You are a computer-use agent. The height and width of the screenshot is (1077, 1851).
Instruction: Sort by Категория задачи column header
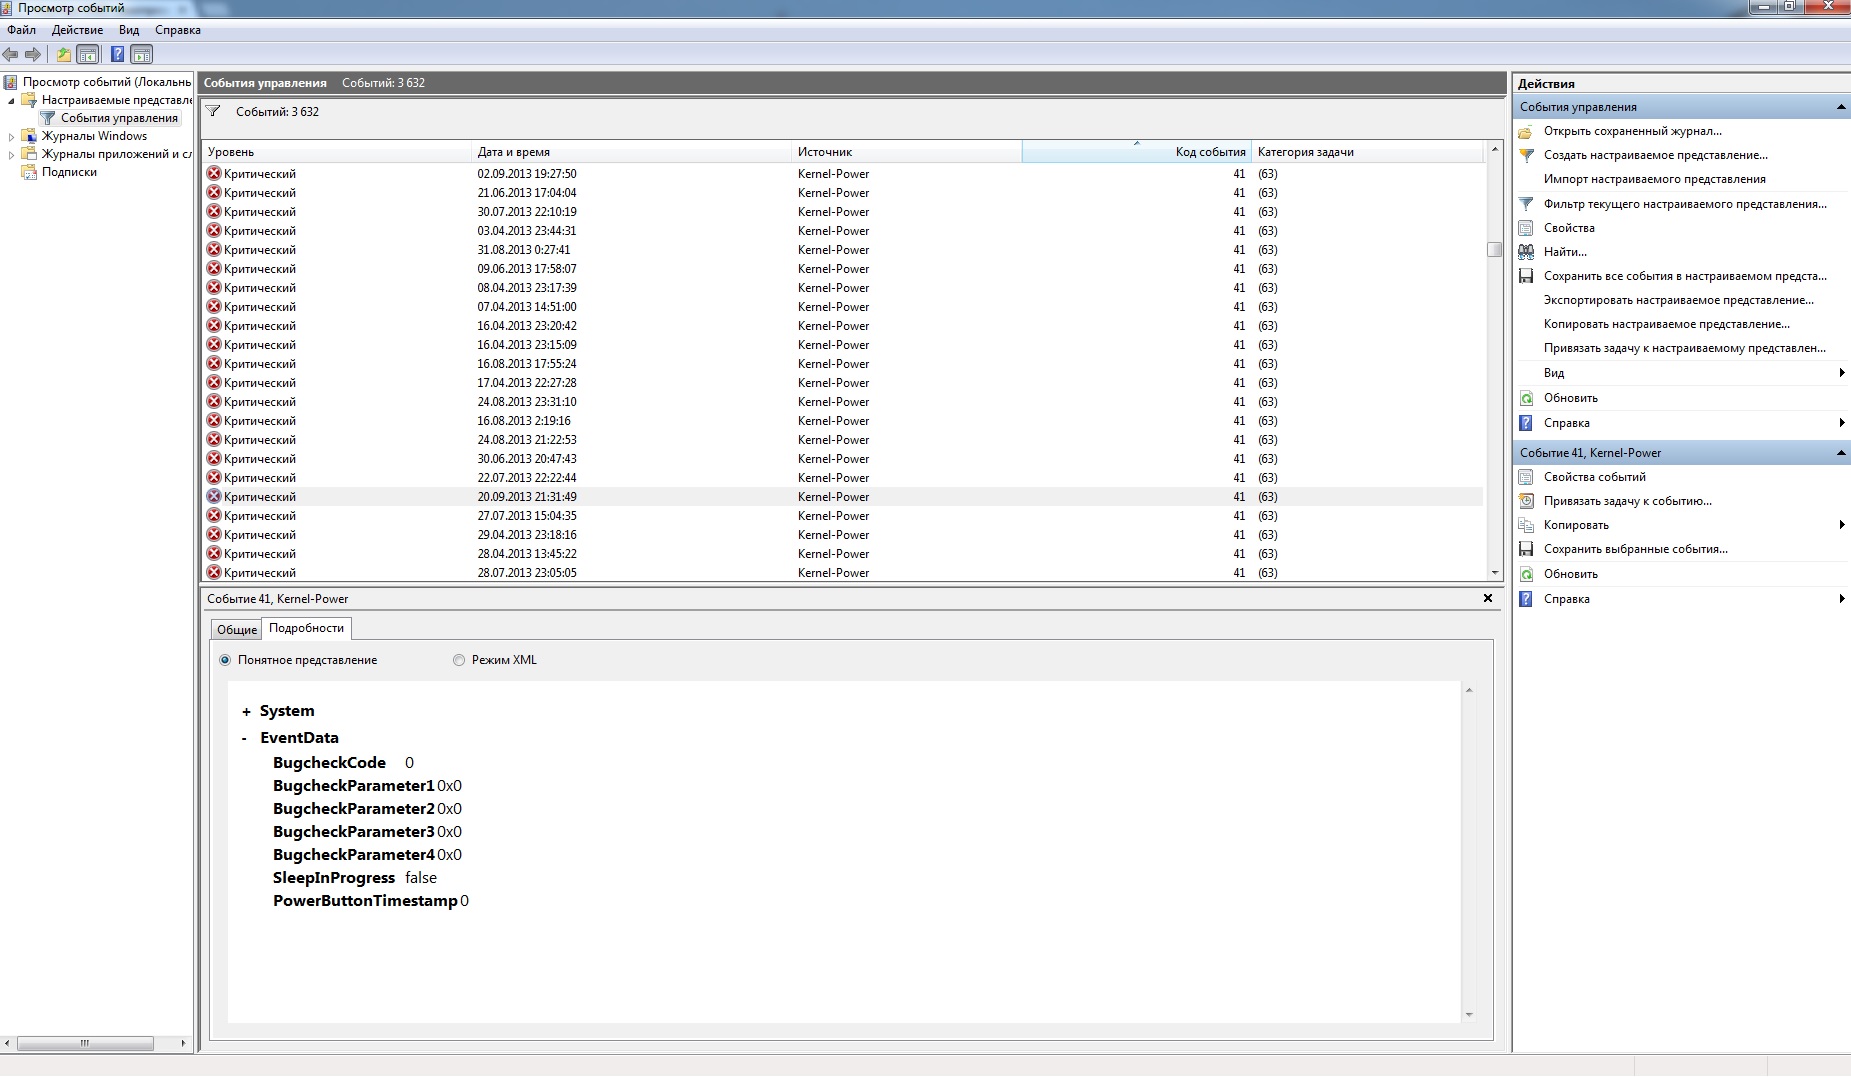click(x=1367, y=152)
